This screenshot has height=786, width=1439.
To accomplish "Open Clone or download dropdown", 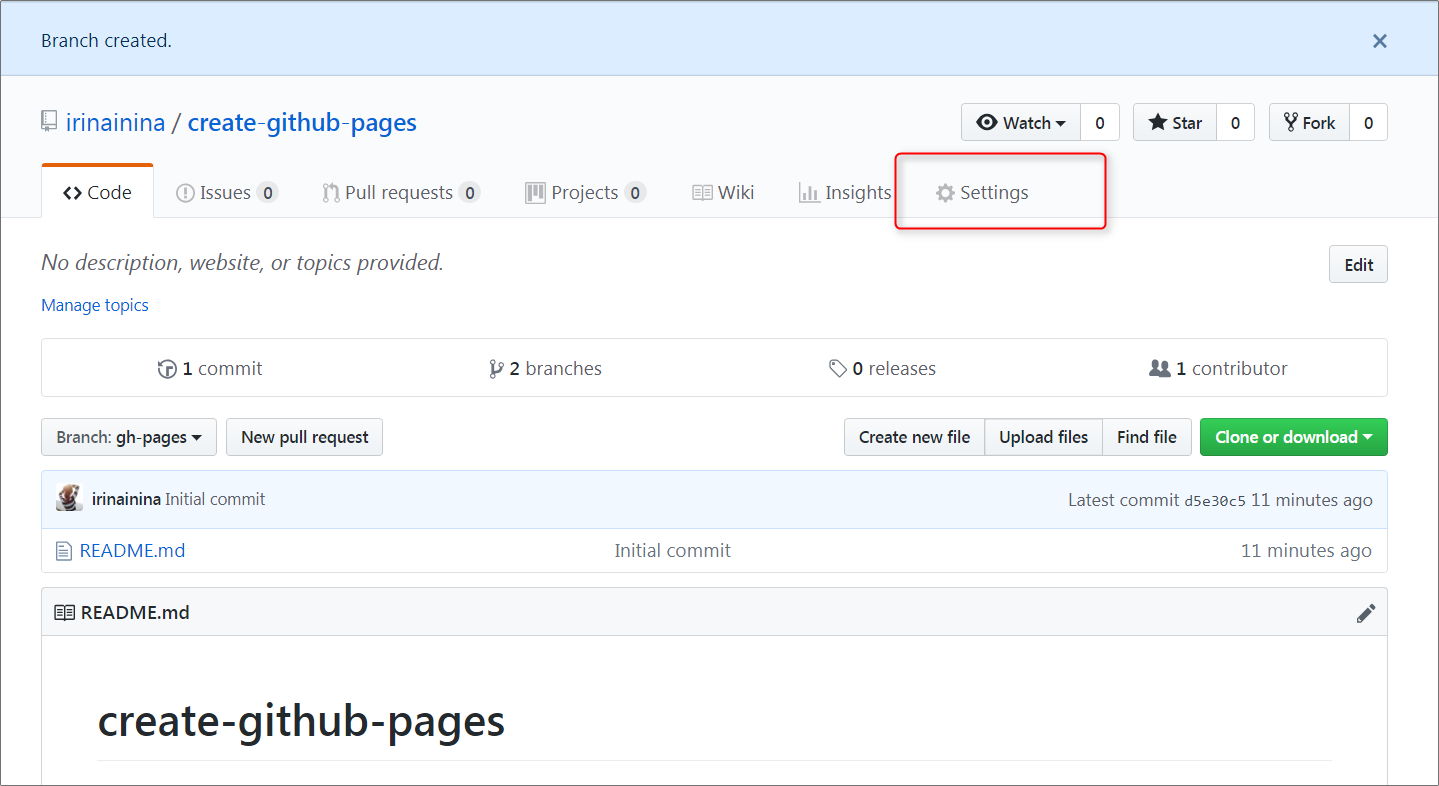I will pos(1294,437).
